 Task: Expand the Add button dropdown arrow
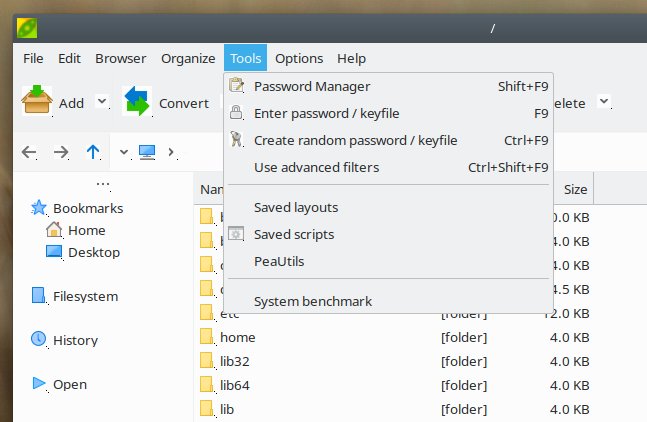coord(102,101)
